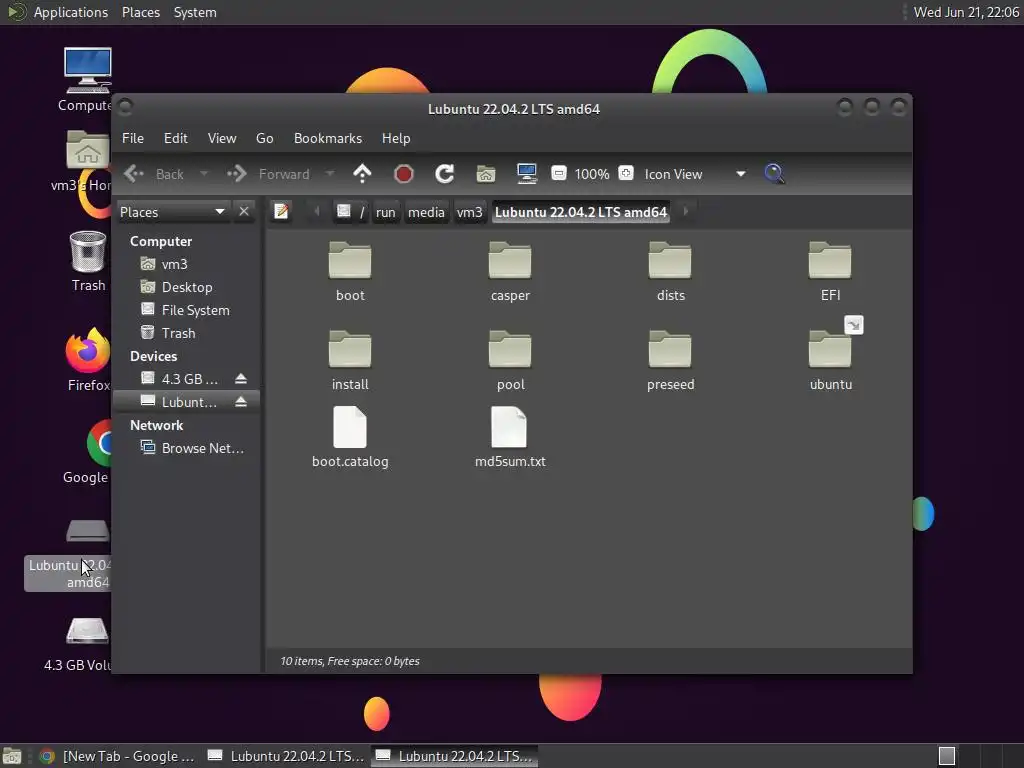Eject the 4.3 GB device
Viewport: 1024px width, 768px height.
(241, 379)
